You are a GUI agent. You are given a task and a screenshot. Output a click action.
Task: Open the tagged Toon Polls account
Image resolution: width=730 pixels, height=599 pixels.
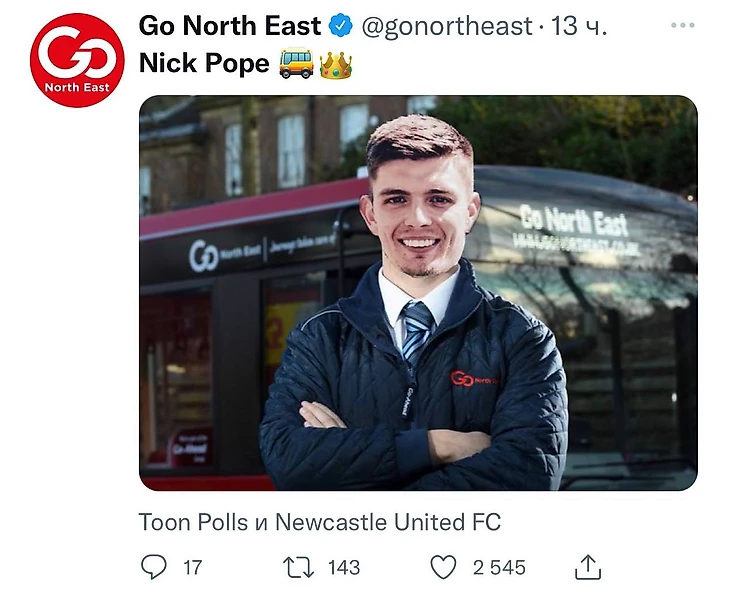coord(193,522)
